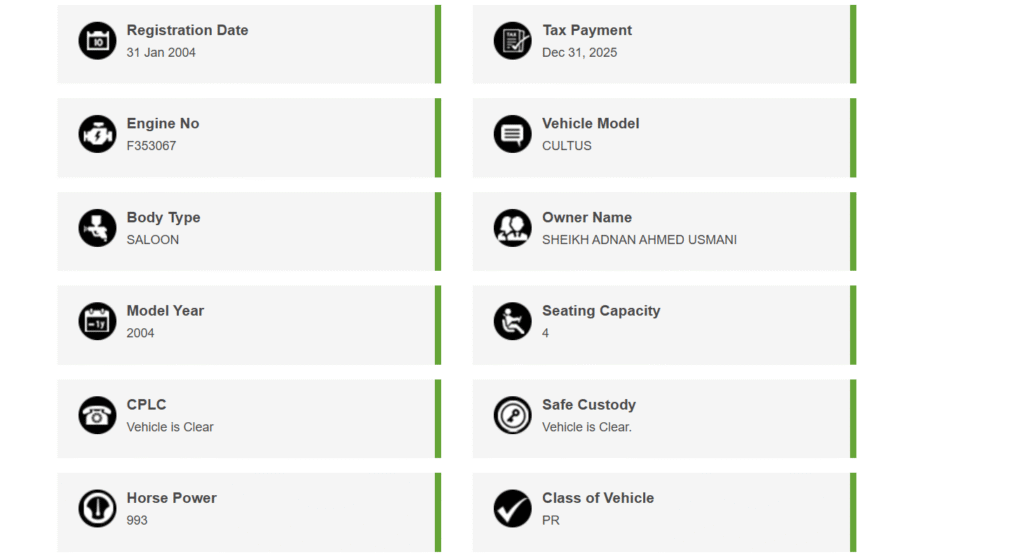This screenshot has height=559, width=1024.
Task: Select the SALOON body type value
Action: [x=152, y=240]
